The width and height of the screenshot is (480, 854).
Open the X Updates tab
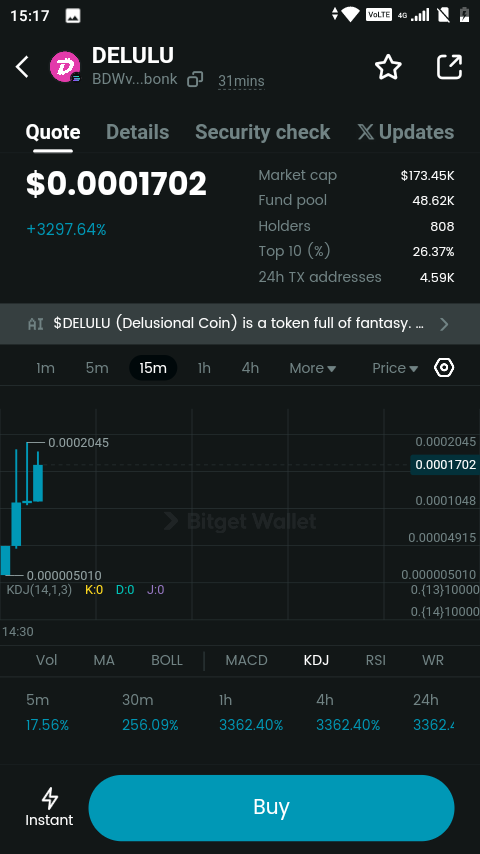(406, 132)
